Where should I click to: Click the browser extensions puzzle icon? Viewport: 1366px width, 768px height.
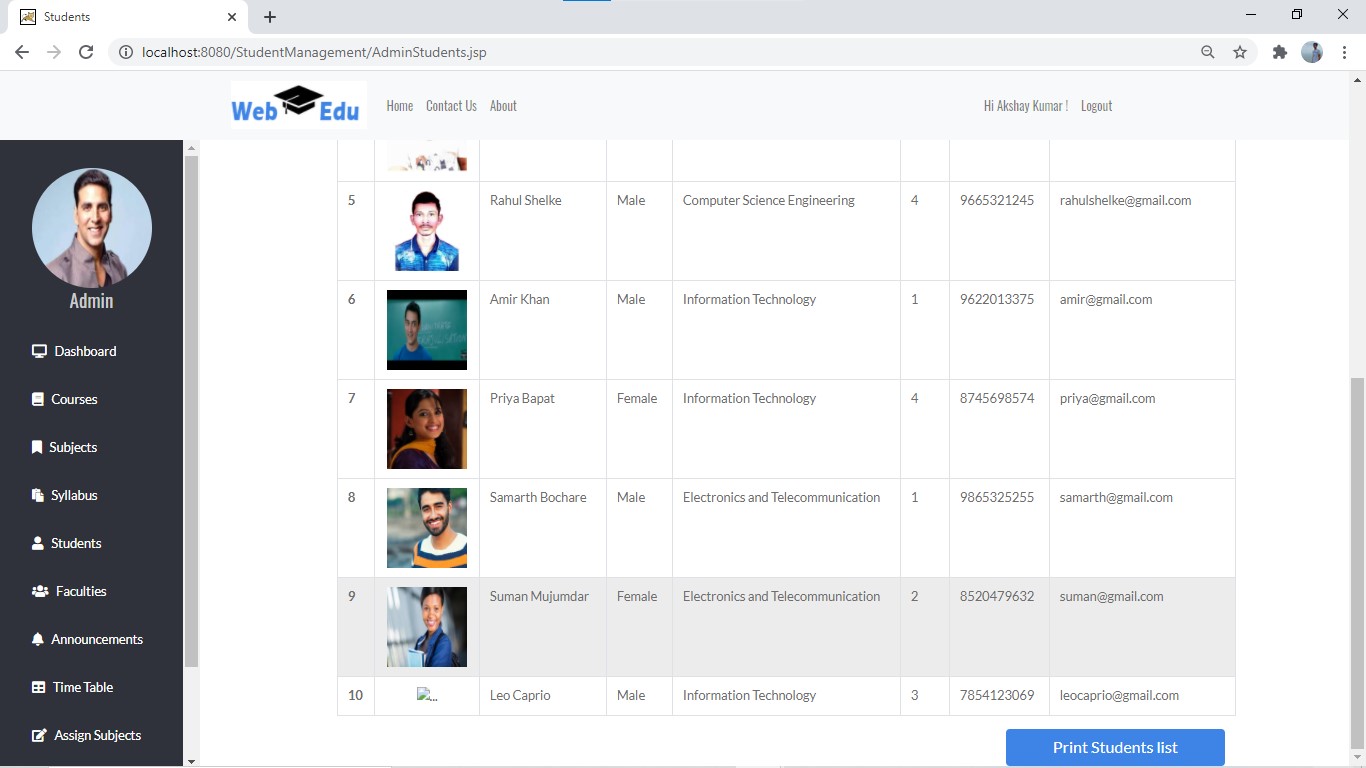(x=1280, y=51)
